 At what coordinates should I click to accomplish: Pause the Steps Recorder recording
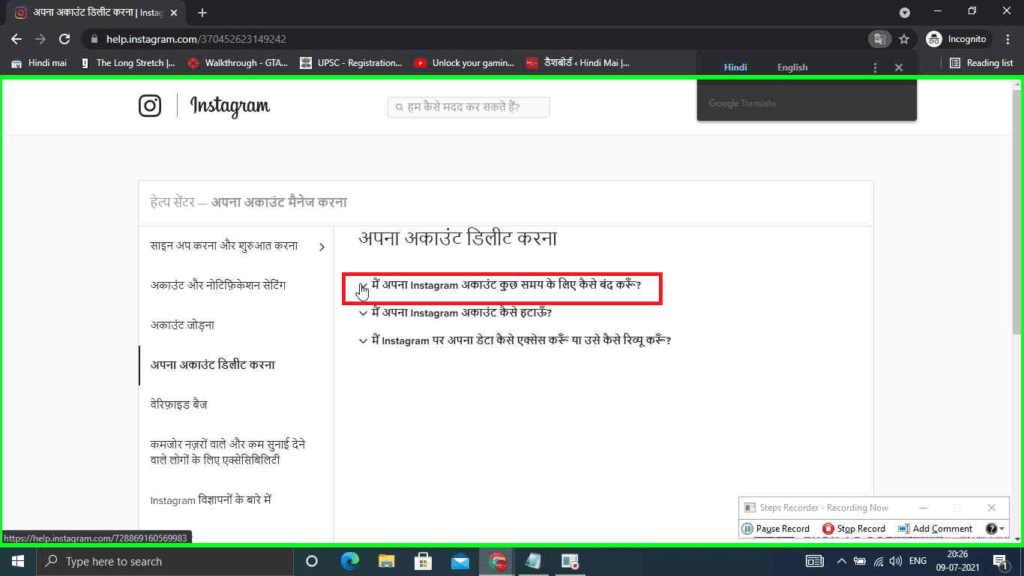pyautogui.click(x=776, y=528)
